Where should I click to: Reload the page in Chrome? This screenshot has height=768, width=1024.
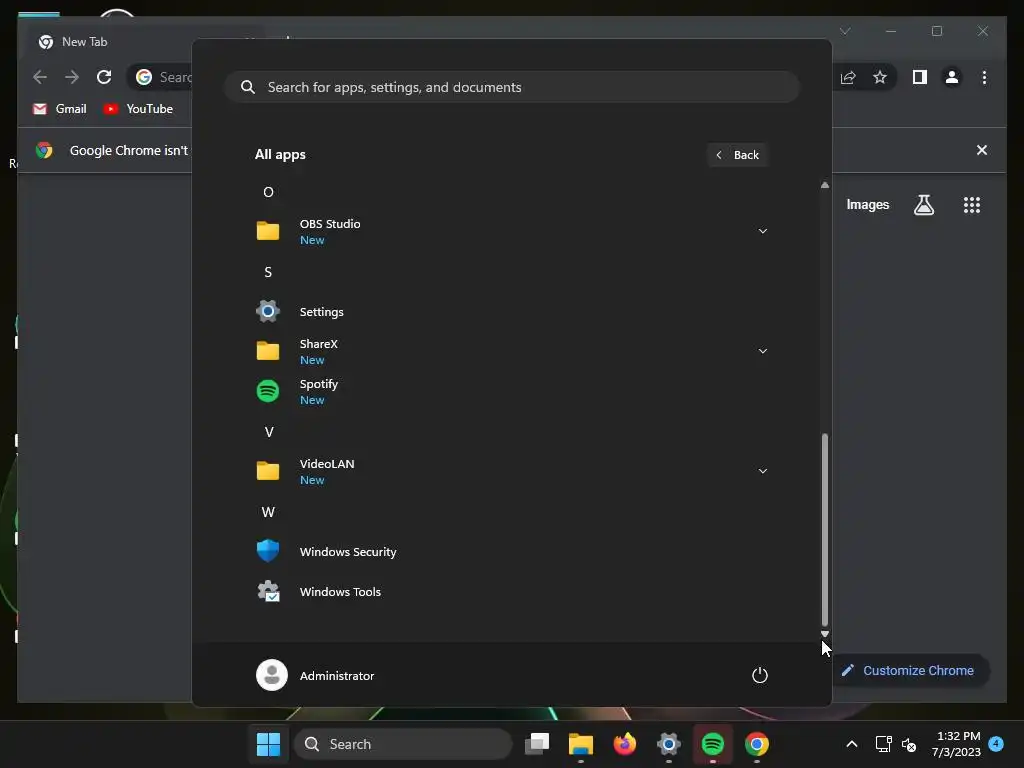pos(104,77)
